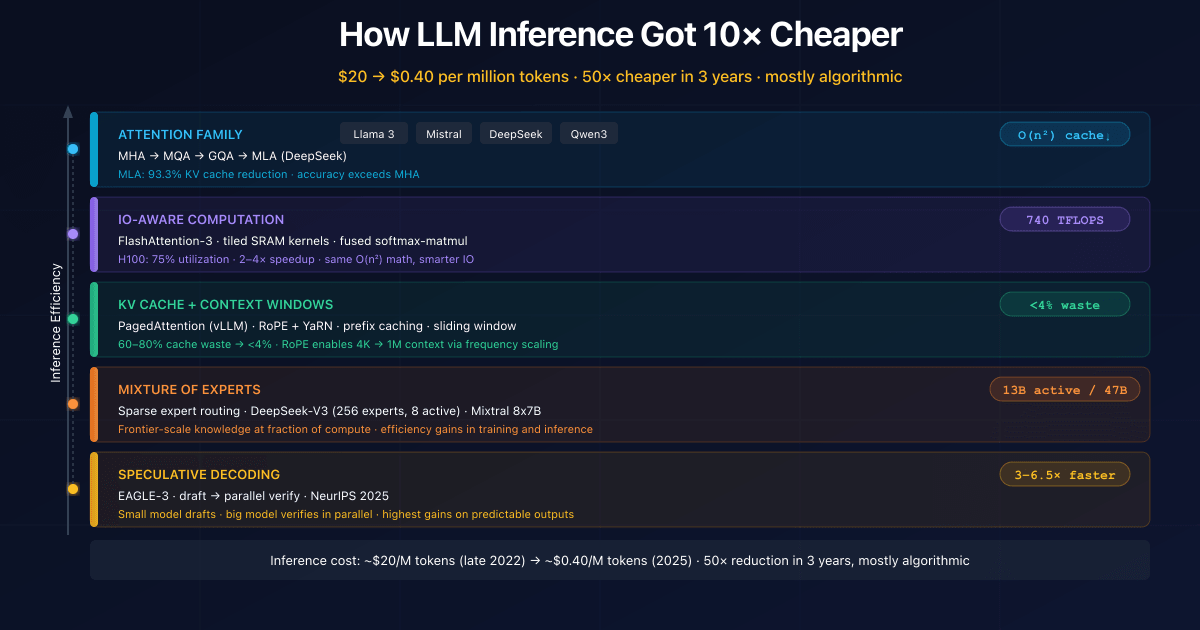Image resolution: width=1200 pixels, height=630 pixels.
Task: Click the Llama 3 tag
Action: pos(374,134)
